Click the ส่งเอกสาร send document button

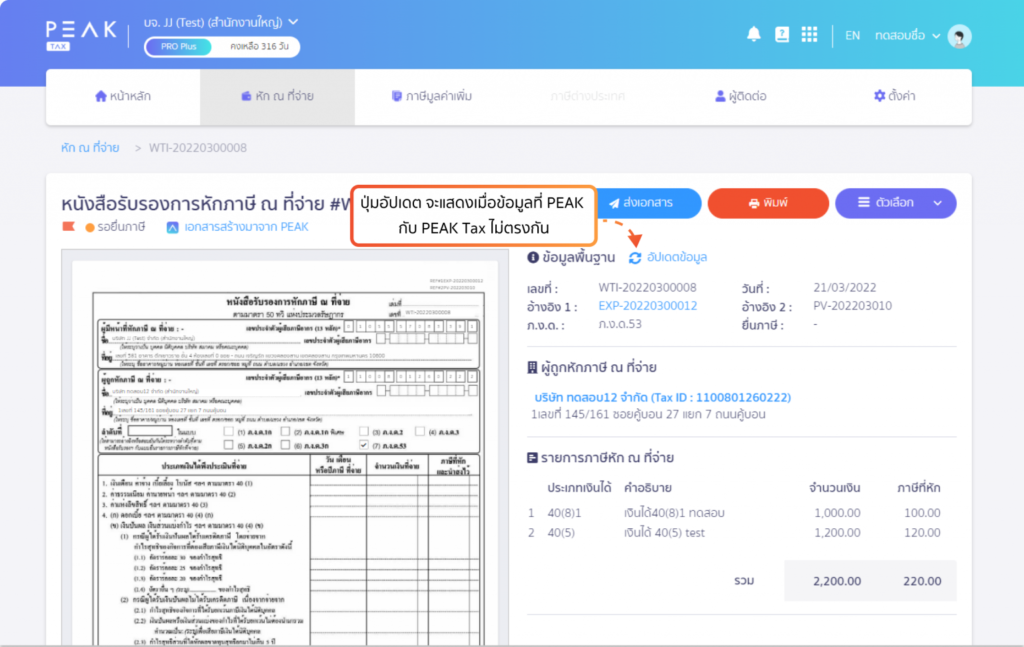(649, 203)
